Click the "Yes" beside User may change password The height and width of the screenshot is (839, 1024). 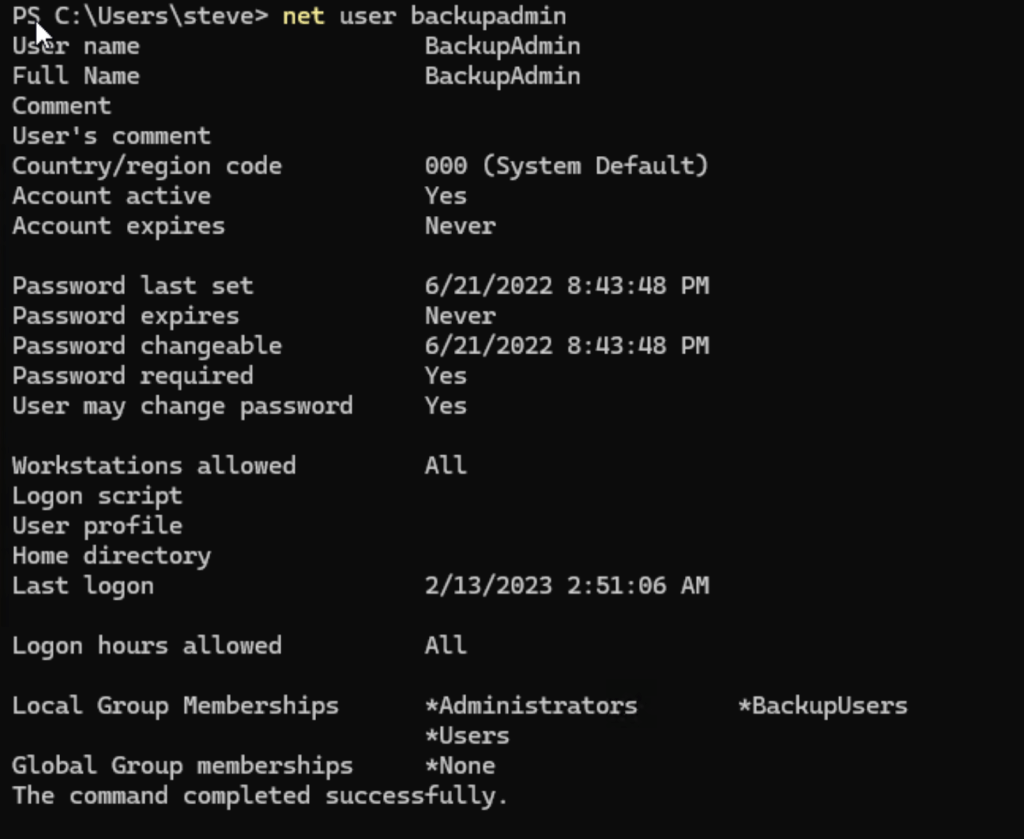click(x=445, y=406)
